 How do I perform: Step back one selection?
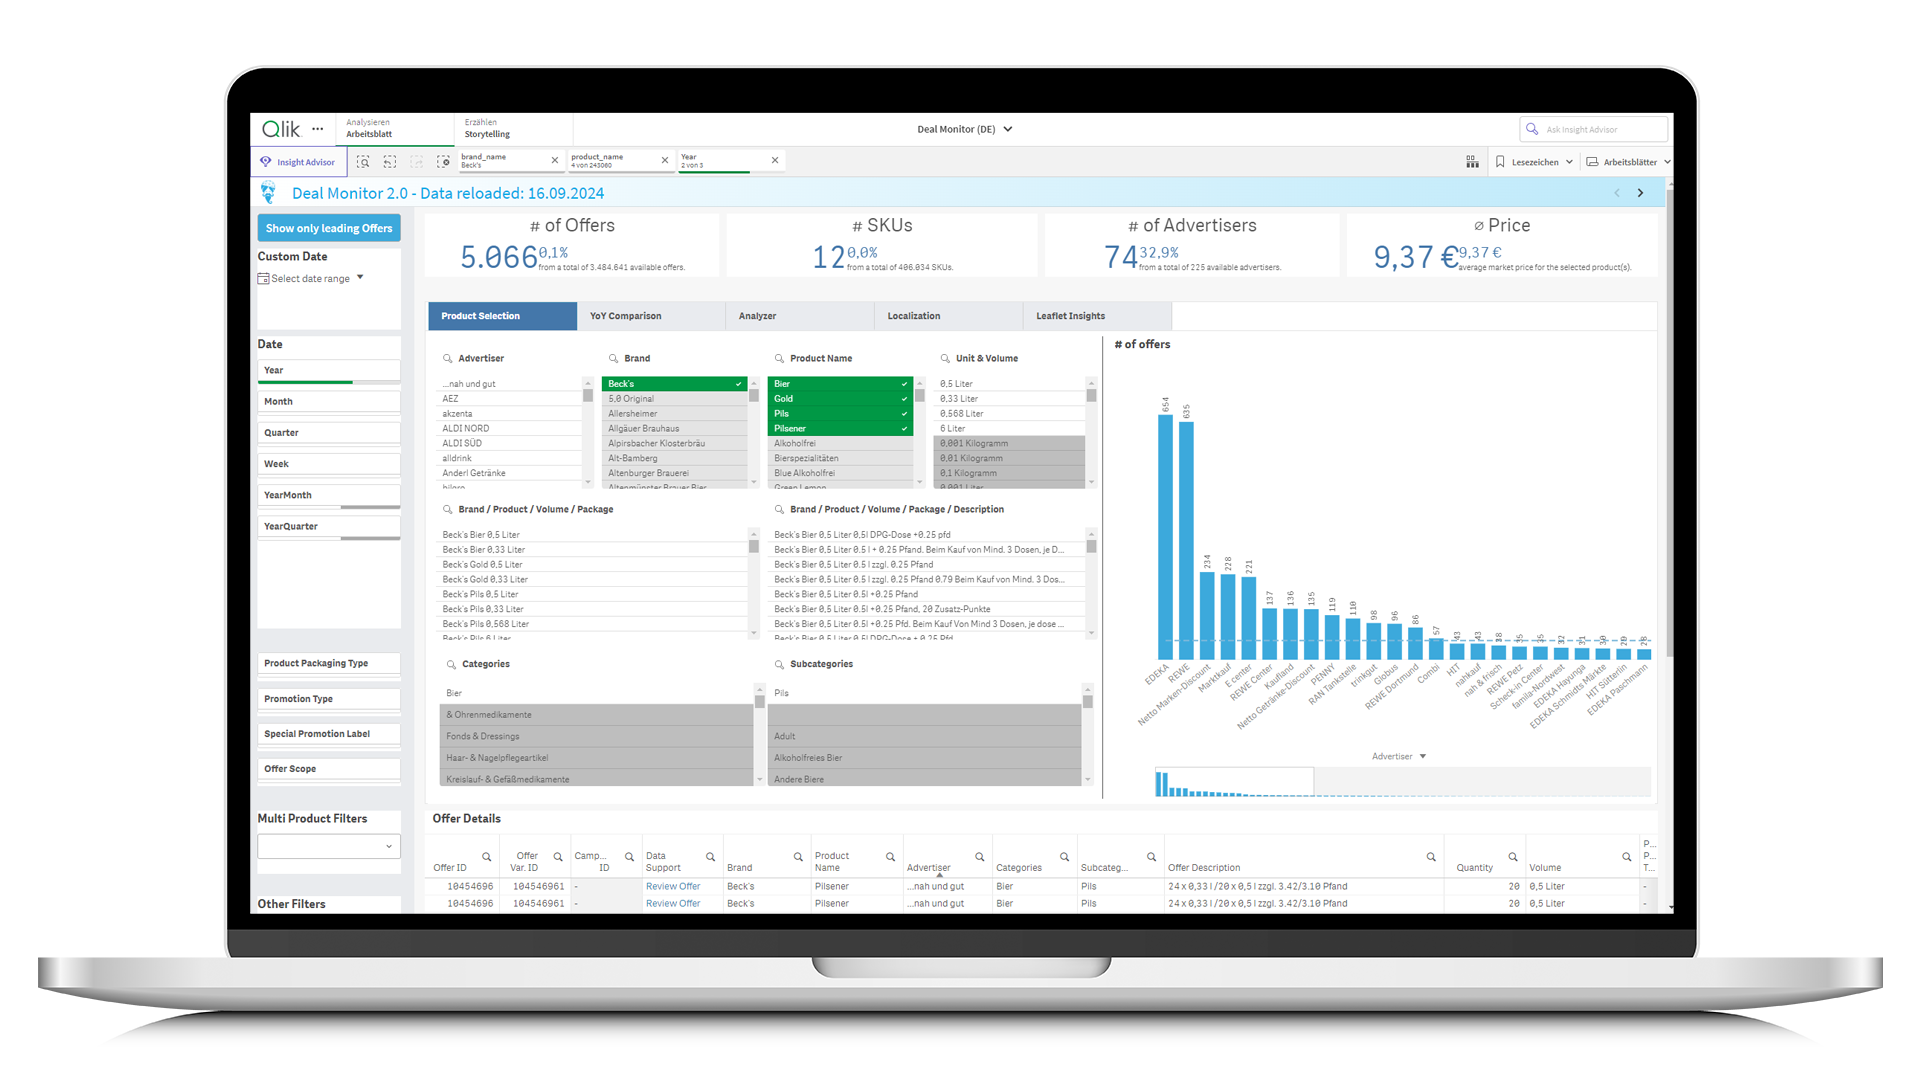(x=390, y=161)
